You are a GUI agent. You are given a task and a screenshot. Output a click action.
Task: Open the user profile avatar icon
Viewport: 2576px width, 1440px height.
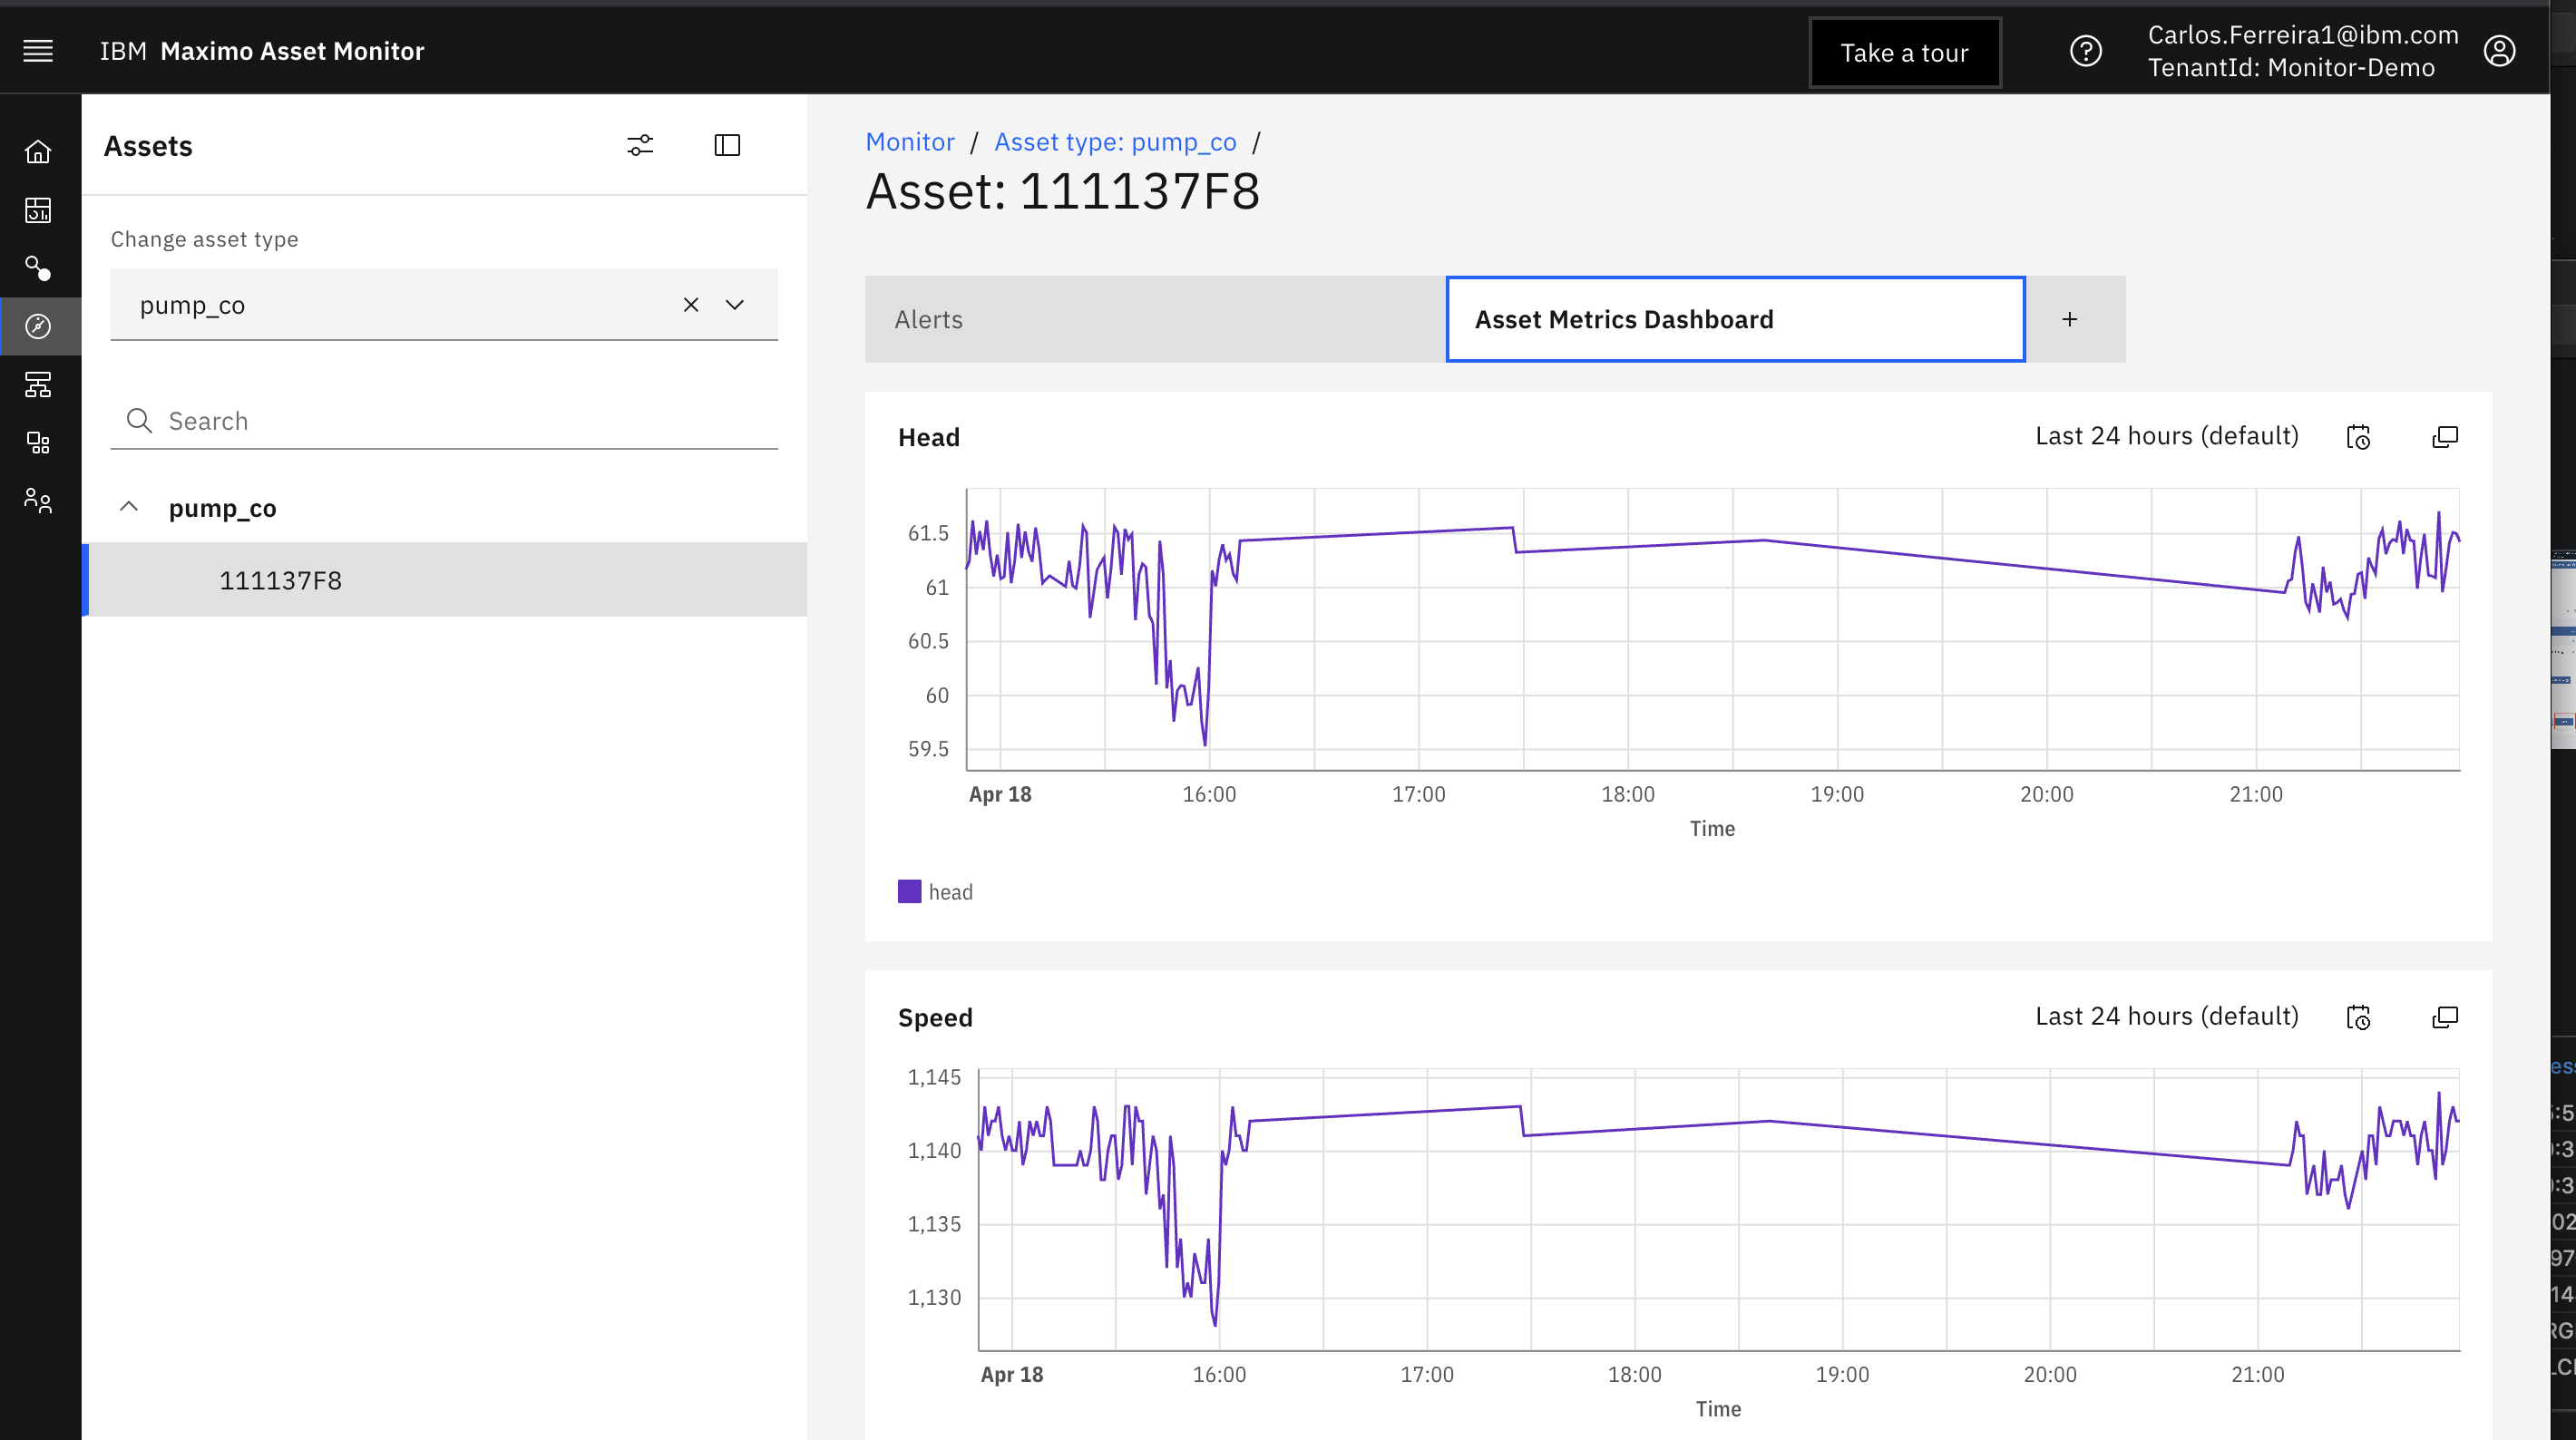2499,51
